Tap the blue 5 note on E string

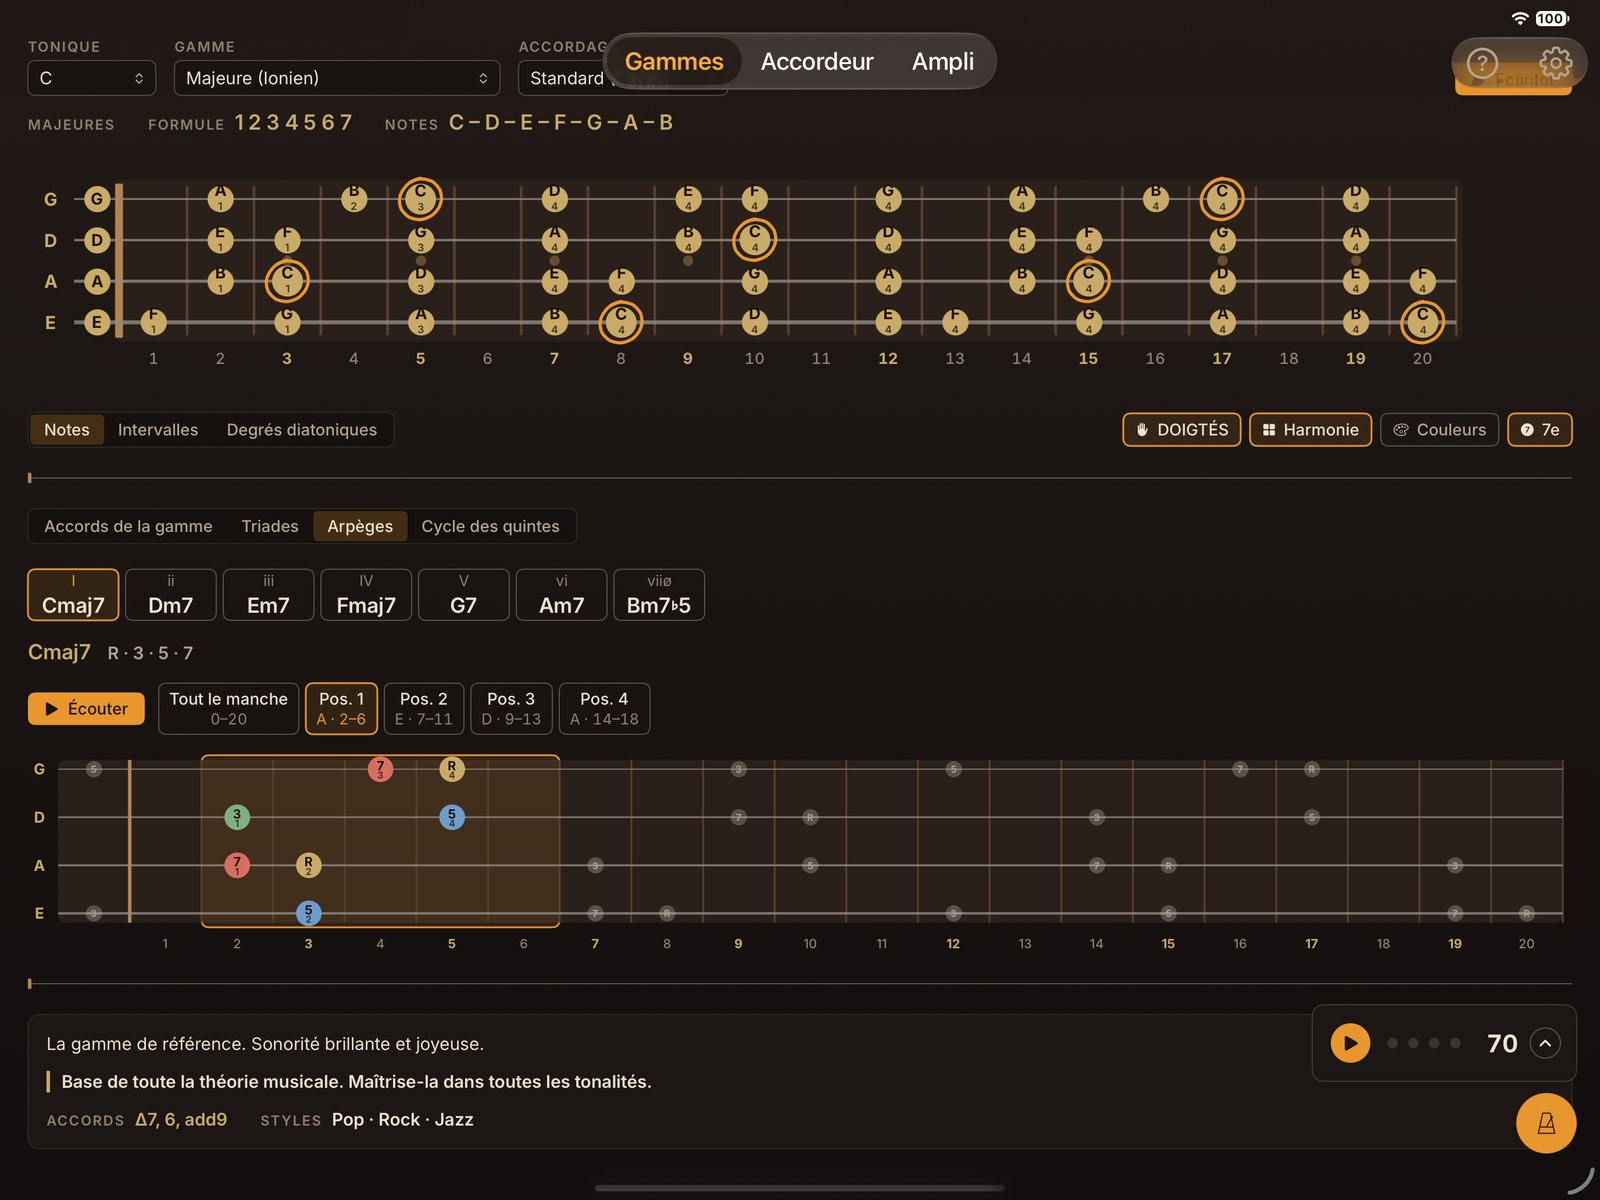308,912
